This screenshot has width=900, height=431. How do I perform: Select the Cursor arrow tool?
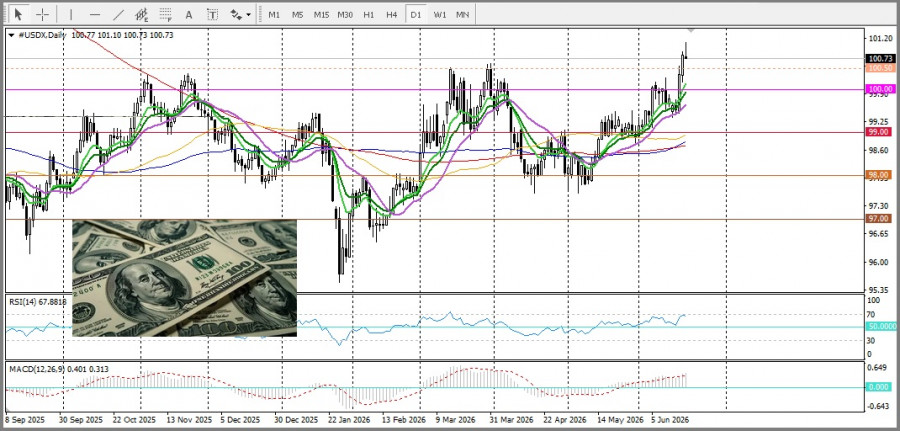pos(18,14)
